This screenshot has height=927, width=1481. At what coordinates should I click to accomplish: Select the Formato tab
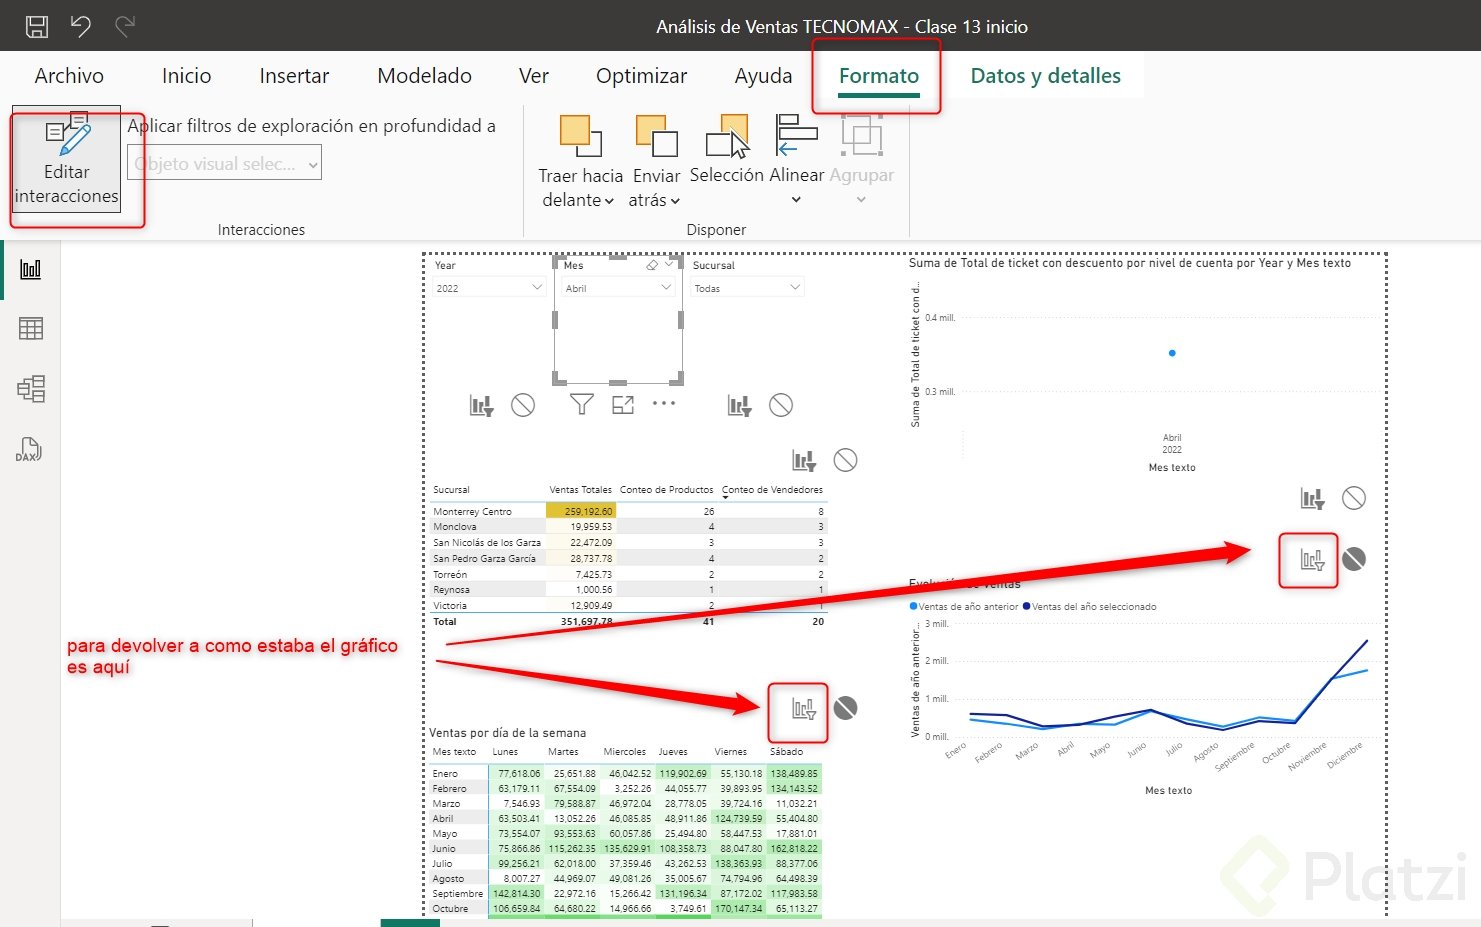879,76
